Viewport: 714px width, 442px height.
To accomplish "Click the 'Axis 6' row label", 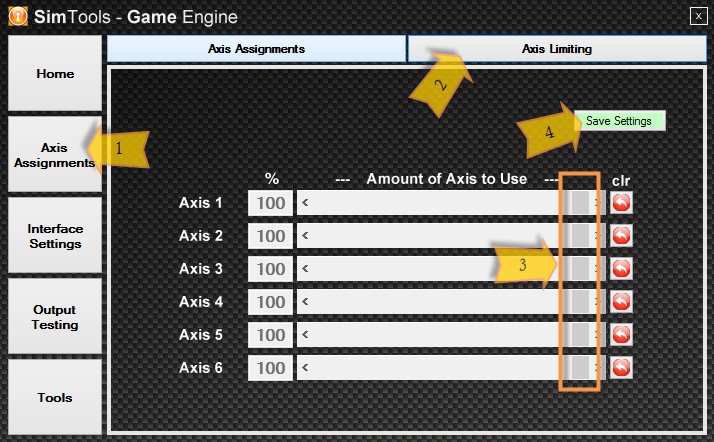I will 201,367.
